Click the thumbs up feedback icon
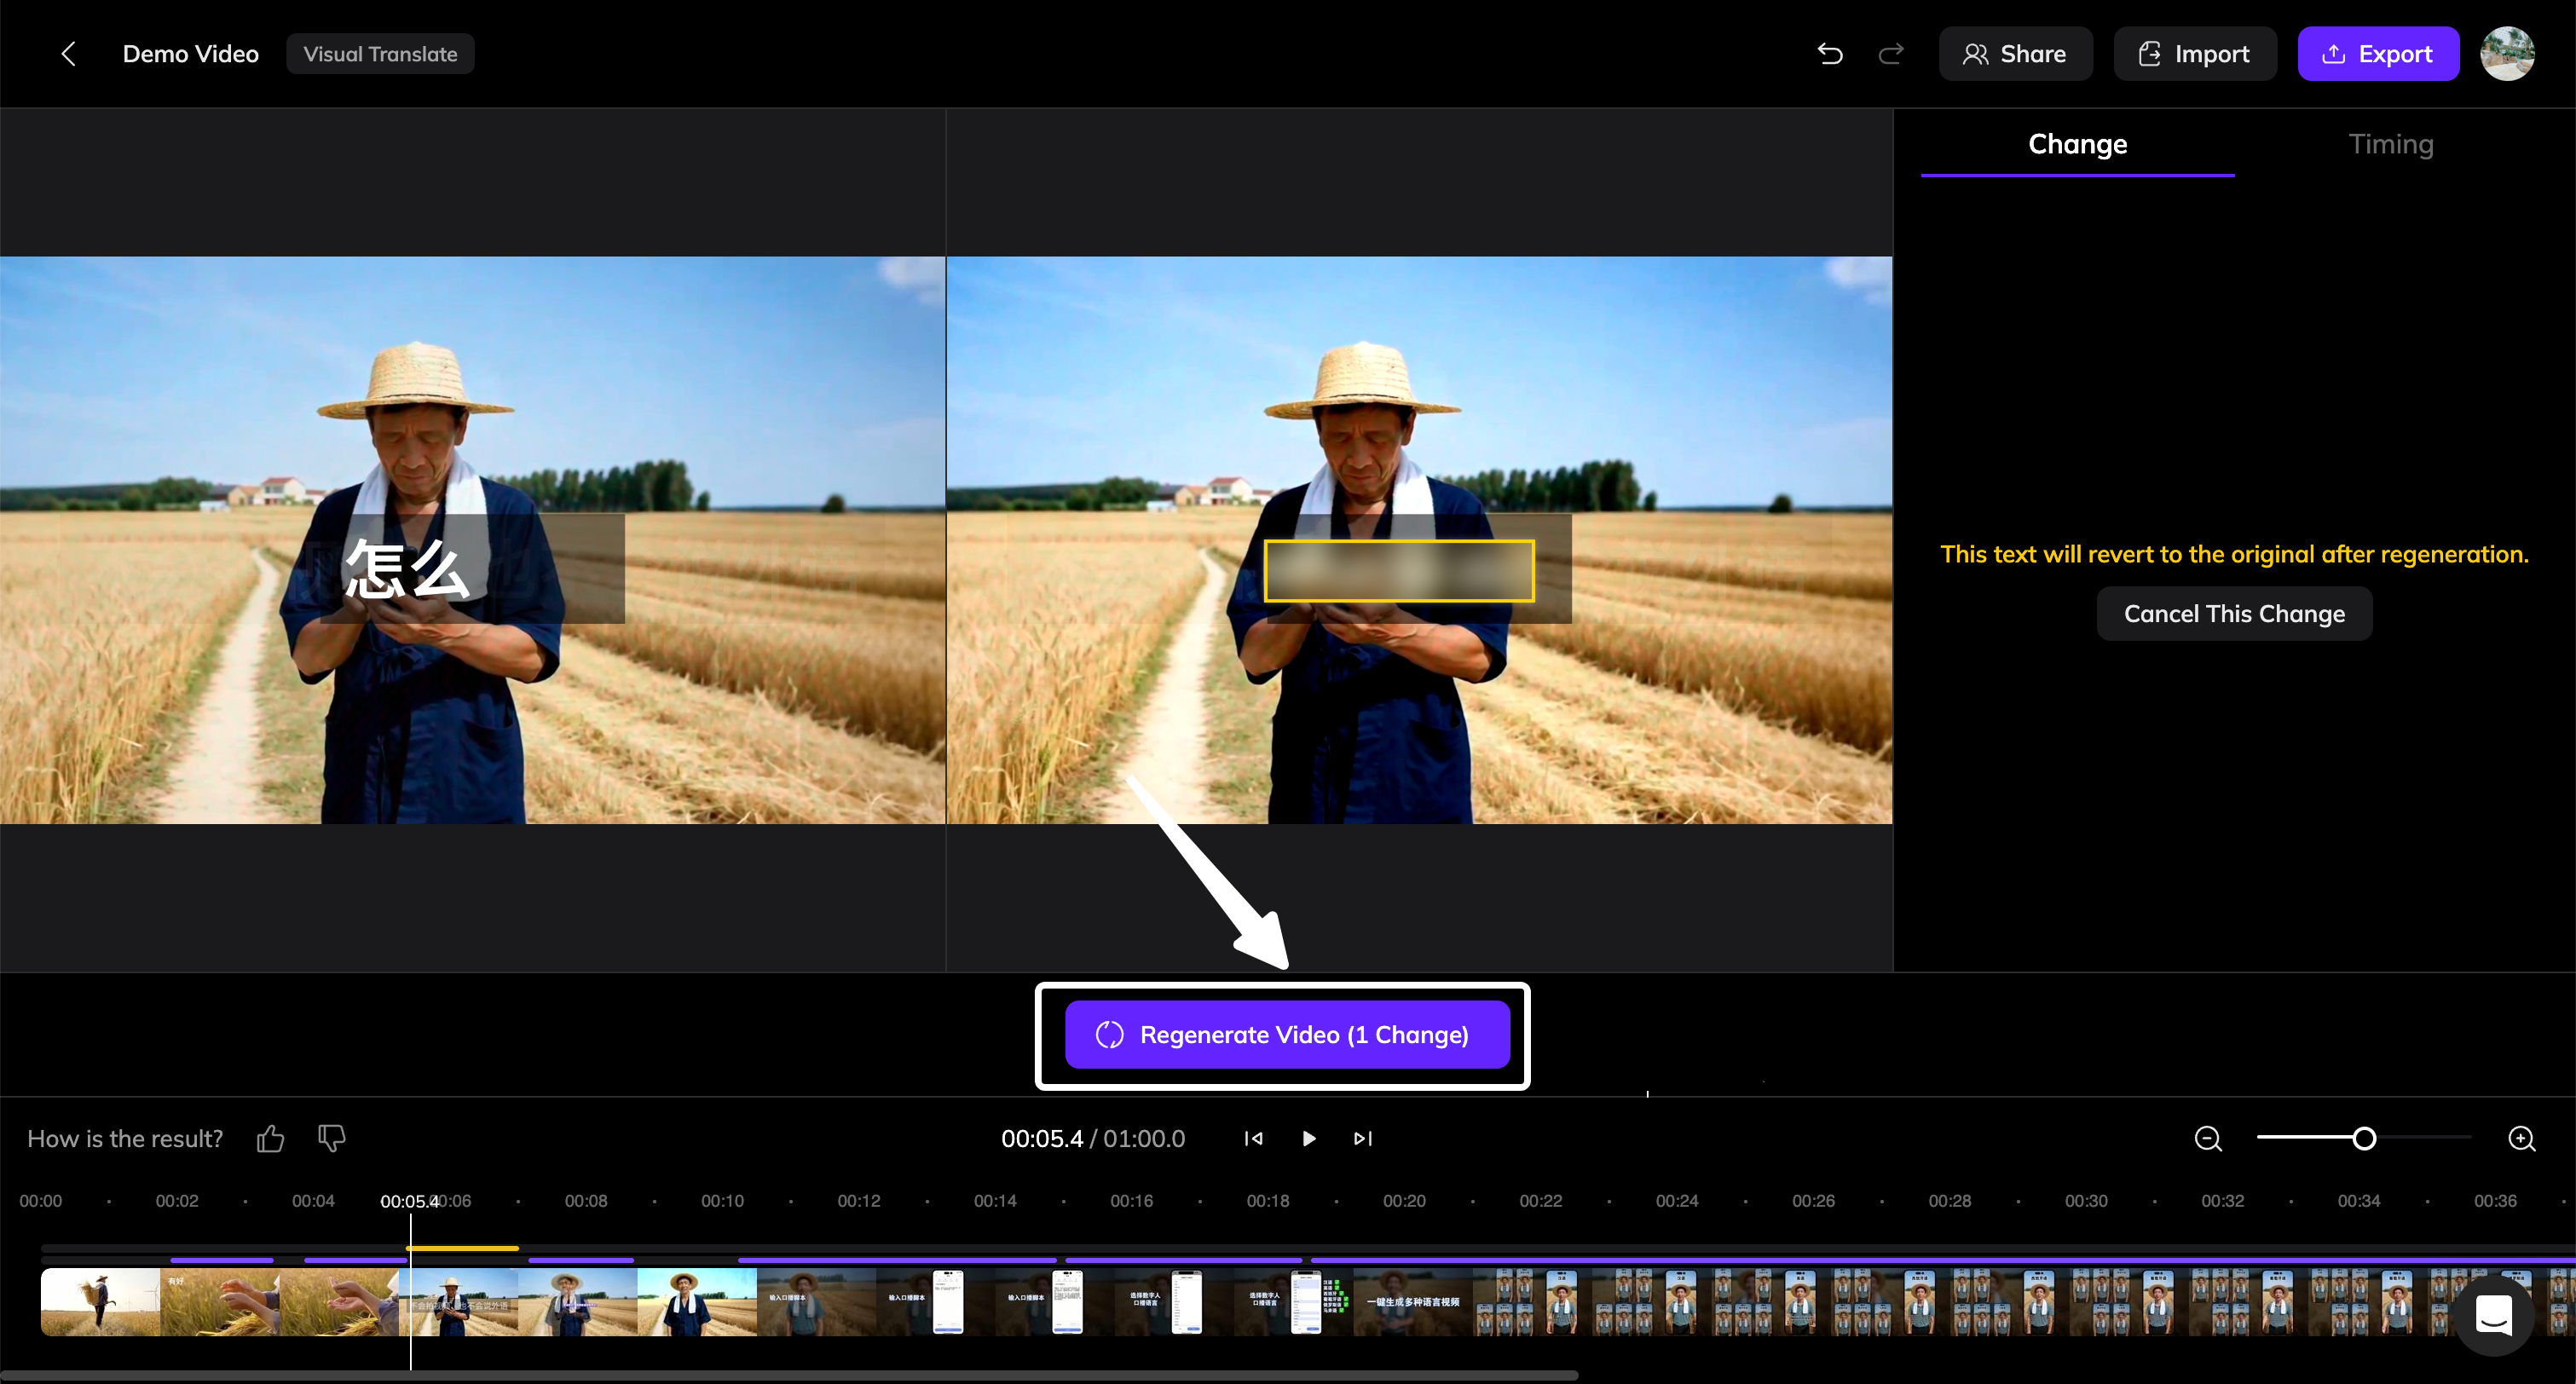Viewport: 2576px width, 1384px height. coord(270,1138)
